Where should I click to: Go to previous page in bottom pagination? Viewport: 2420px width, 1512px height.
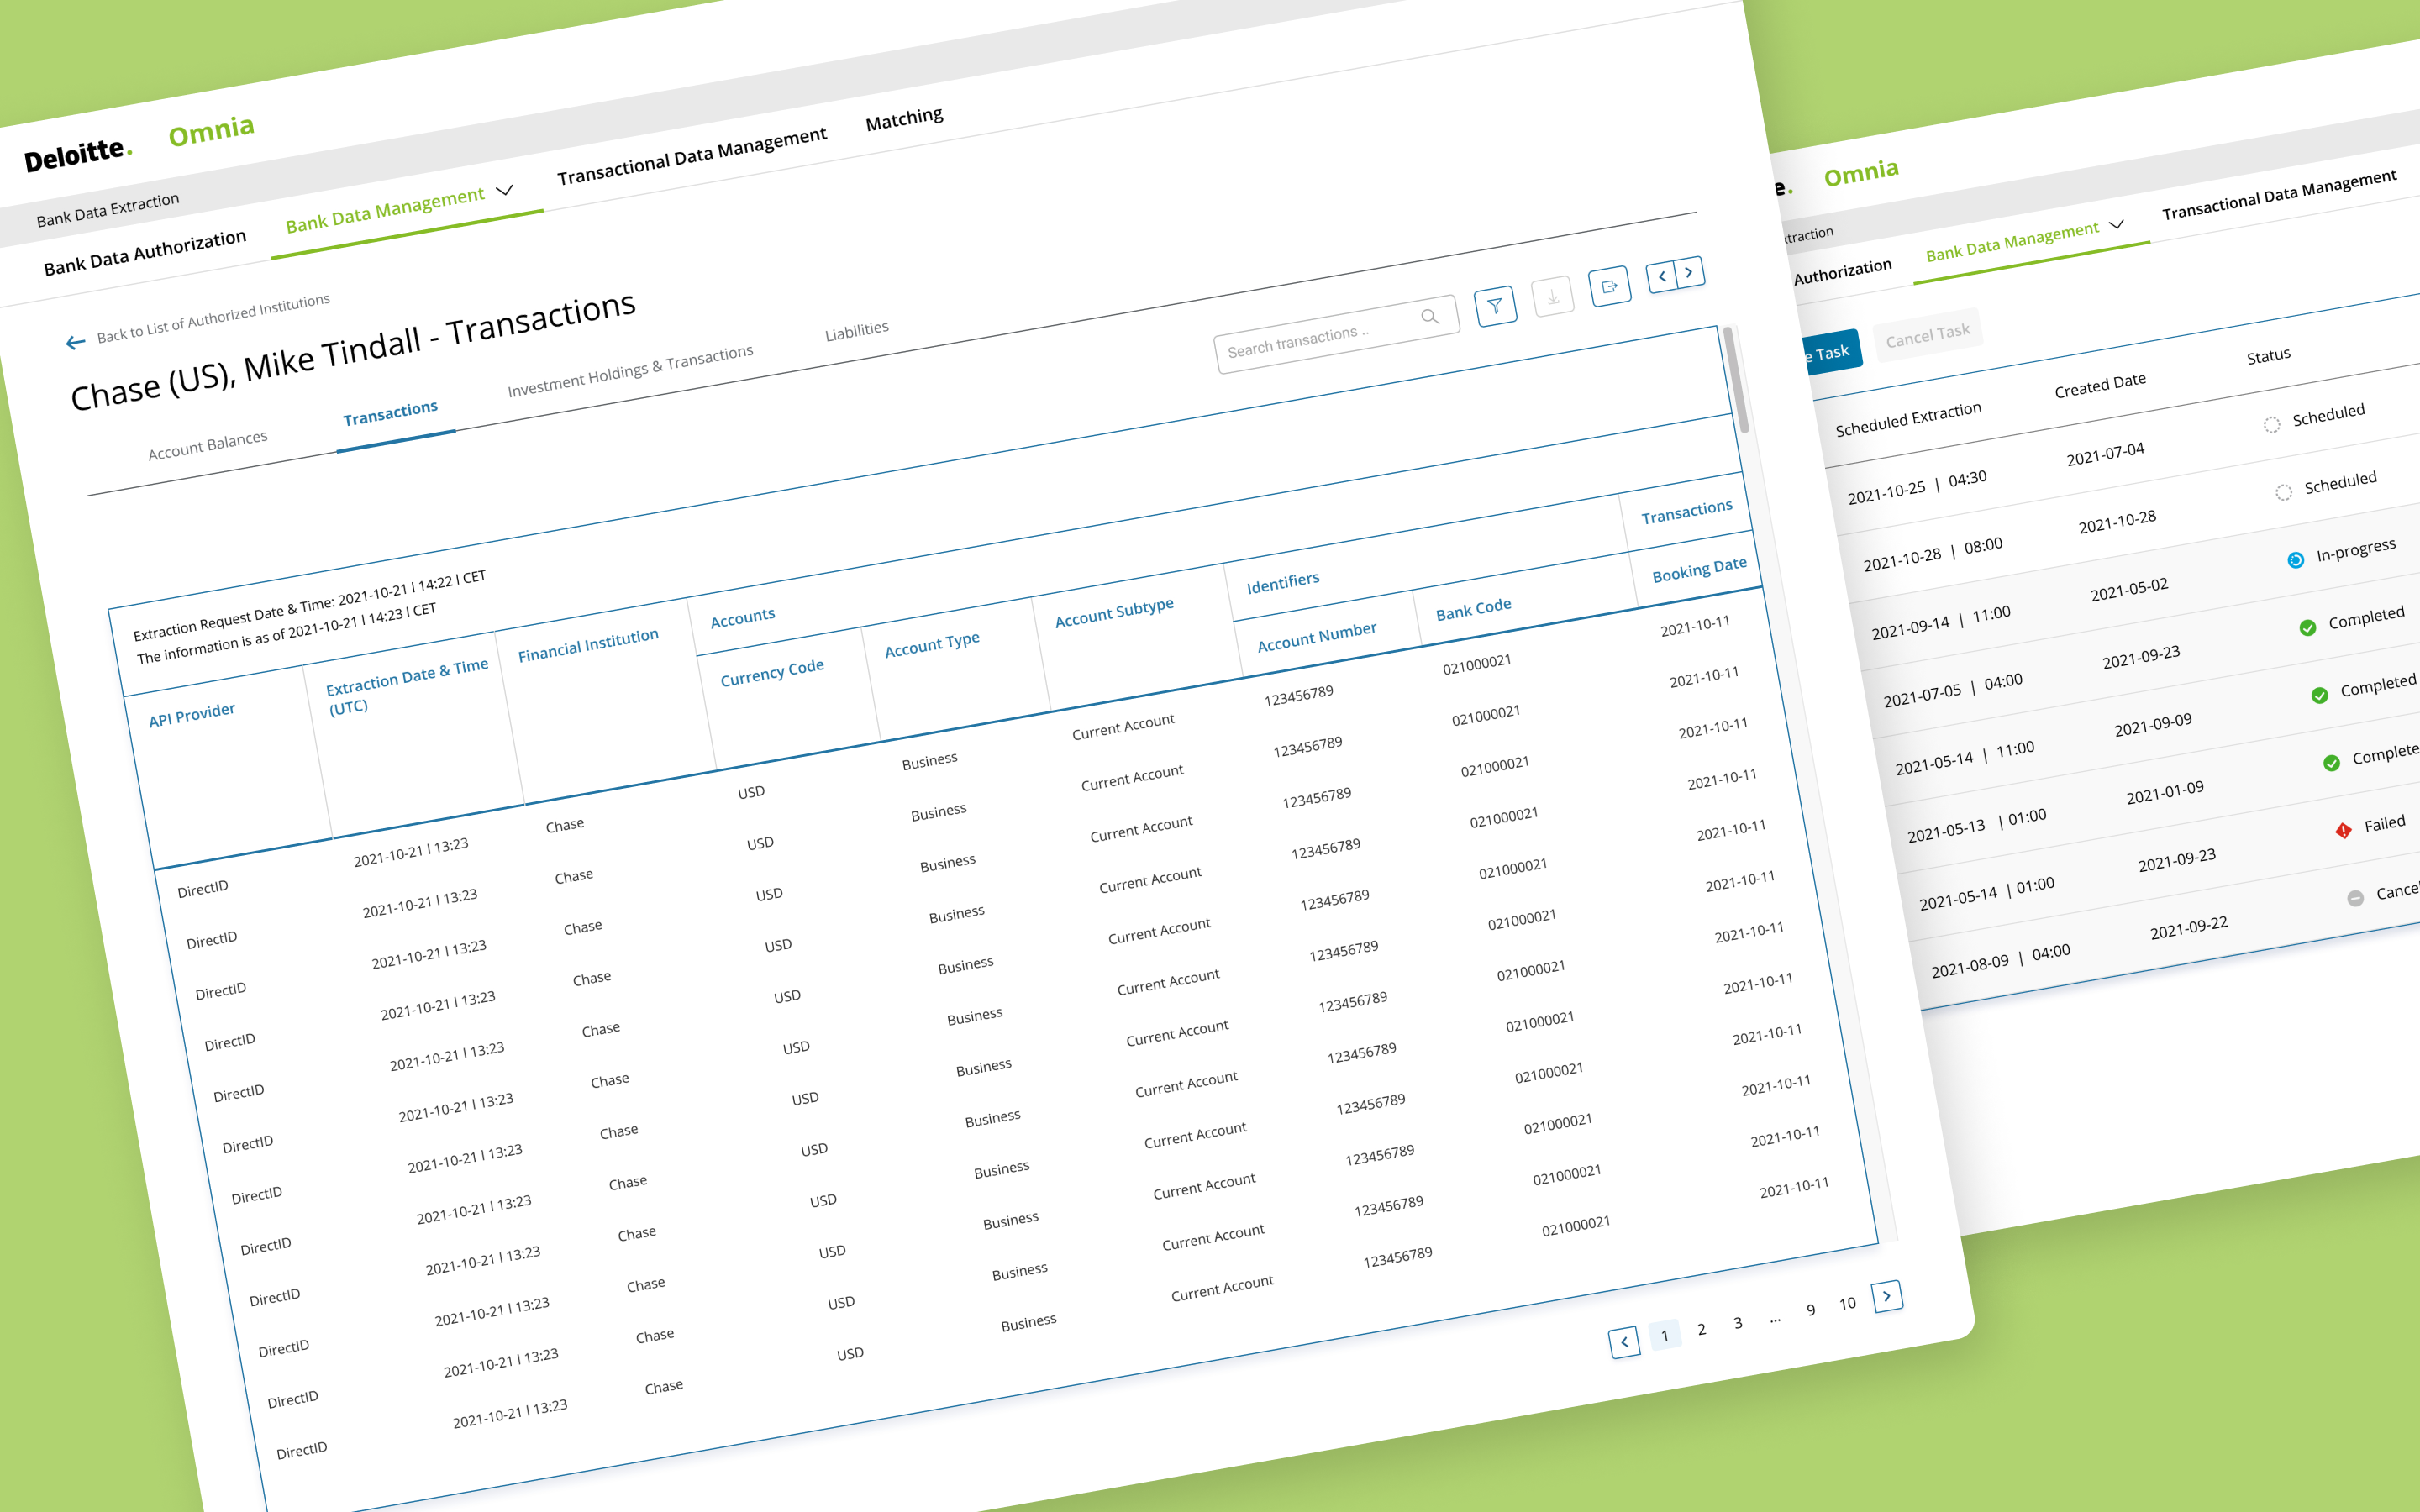1625,1342
